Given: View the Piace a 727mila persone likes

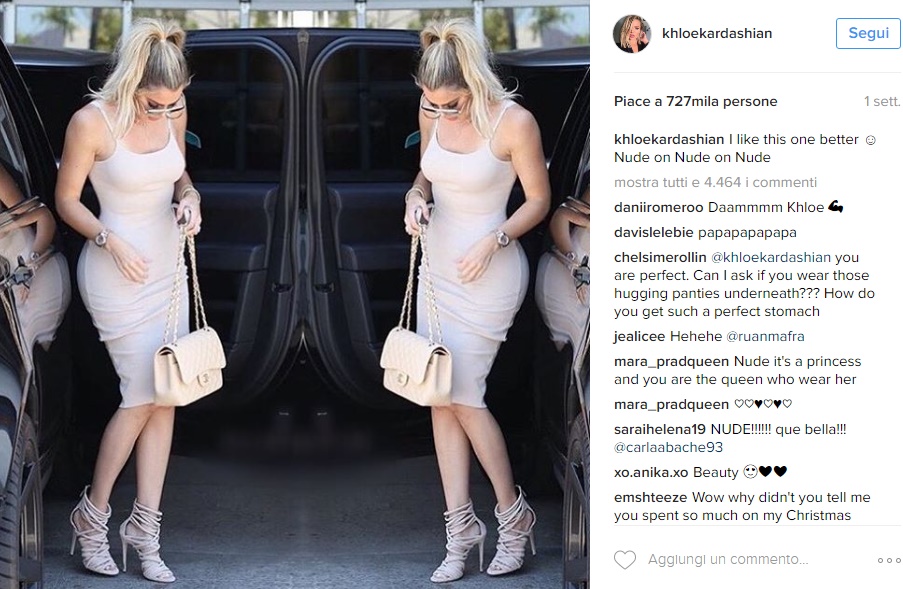Looking at the screenshot, I should pyautogui.click(x=696, y=102).
